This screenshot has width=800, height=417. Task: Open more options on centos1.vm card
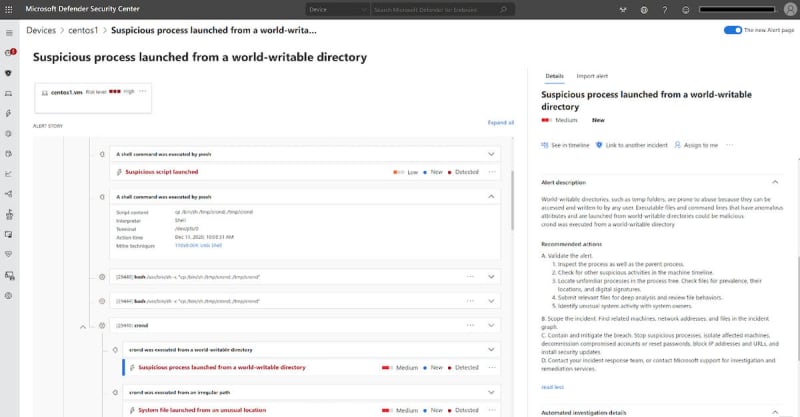143,91
